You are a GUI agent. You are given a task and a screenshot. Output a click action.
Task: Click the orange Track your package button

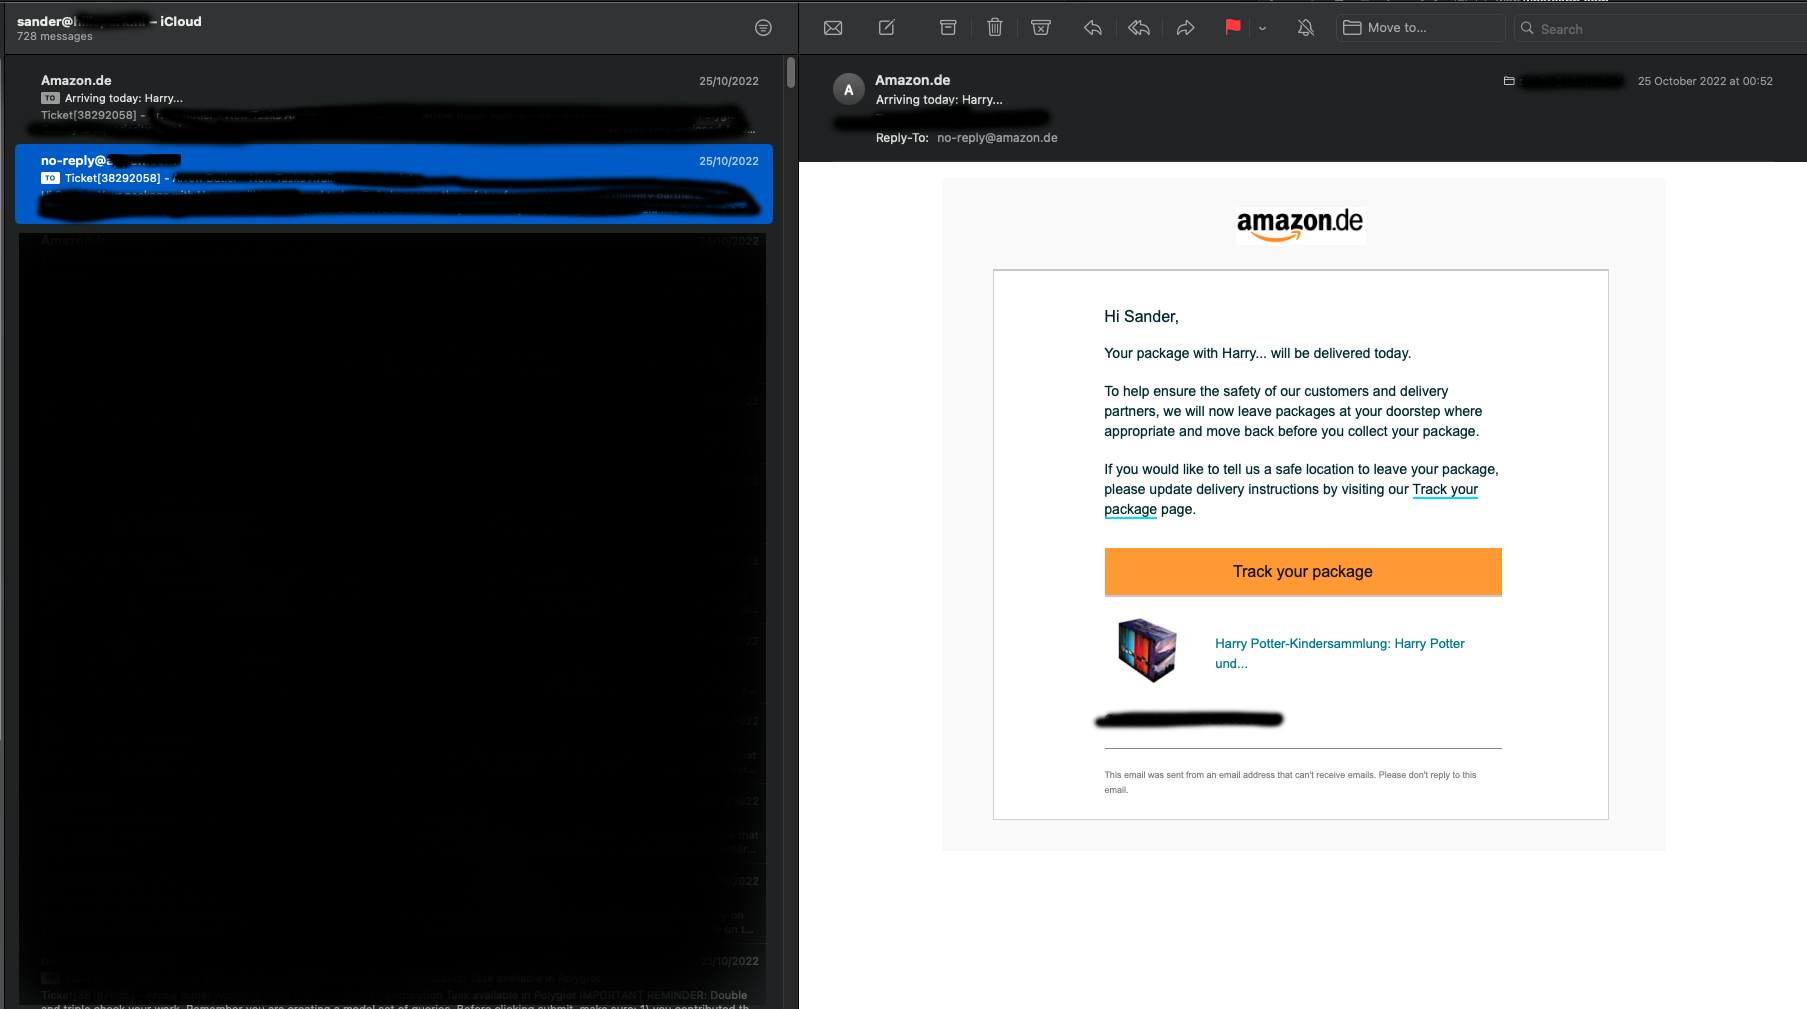[x=1303, y=572]
